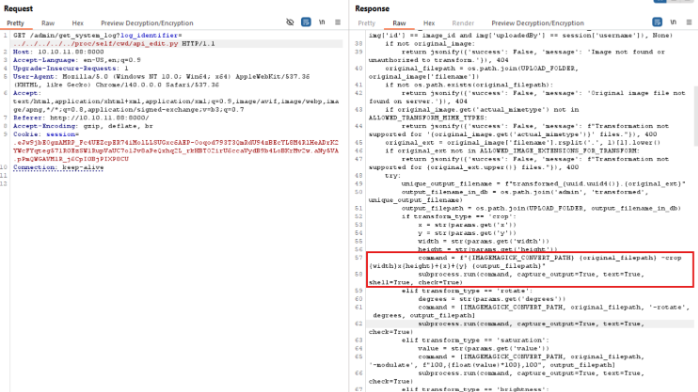Click the 'Request' panel heading
Image resolution: width=698 pixels, height=392 pixels.
click(x=18, y=8)
